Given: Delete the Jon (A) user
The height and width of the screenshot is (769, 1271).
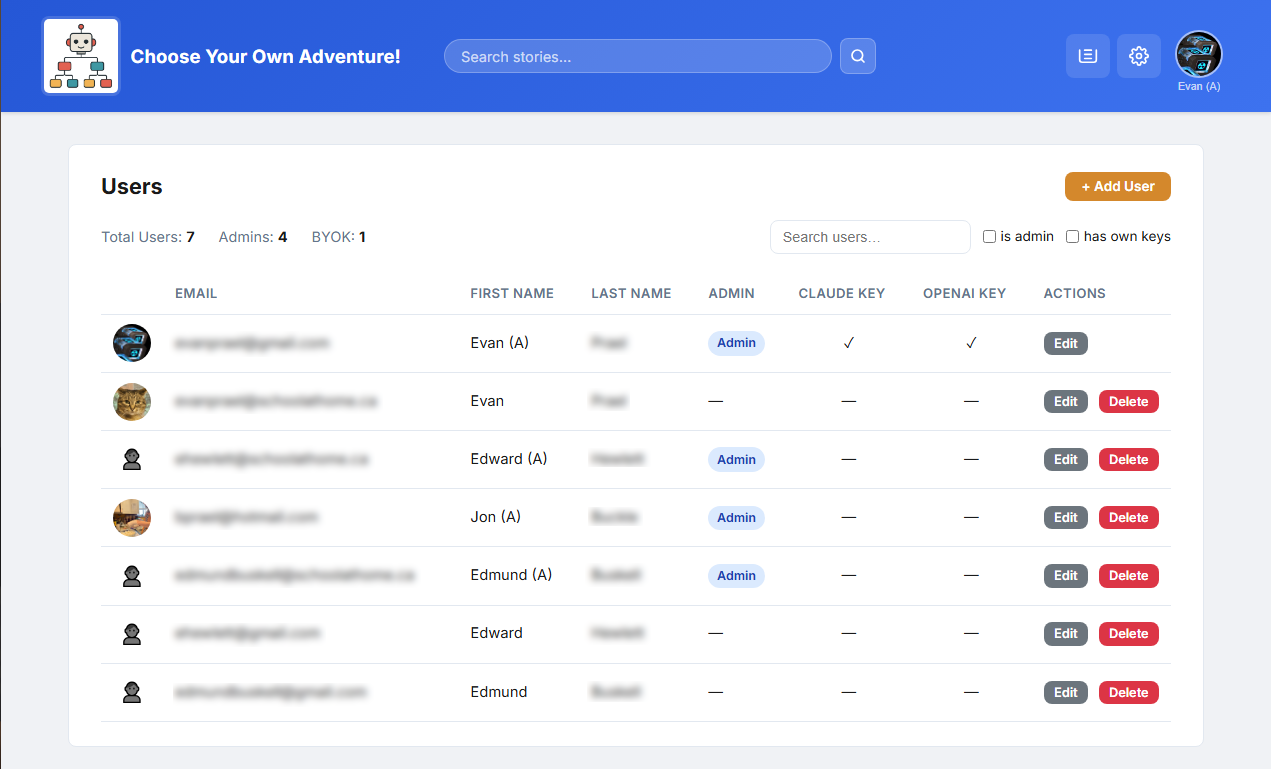Looking at the screenshot, I should tap(1129, 517).
